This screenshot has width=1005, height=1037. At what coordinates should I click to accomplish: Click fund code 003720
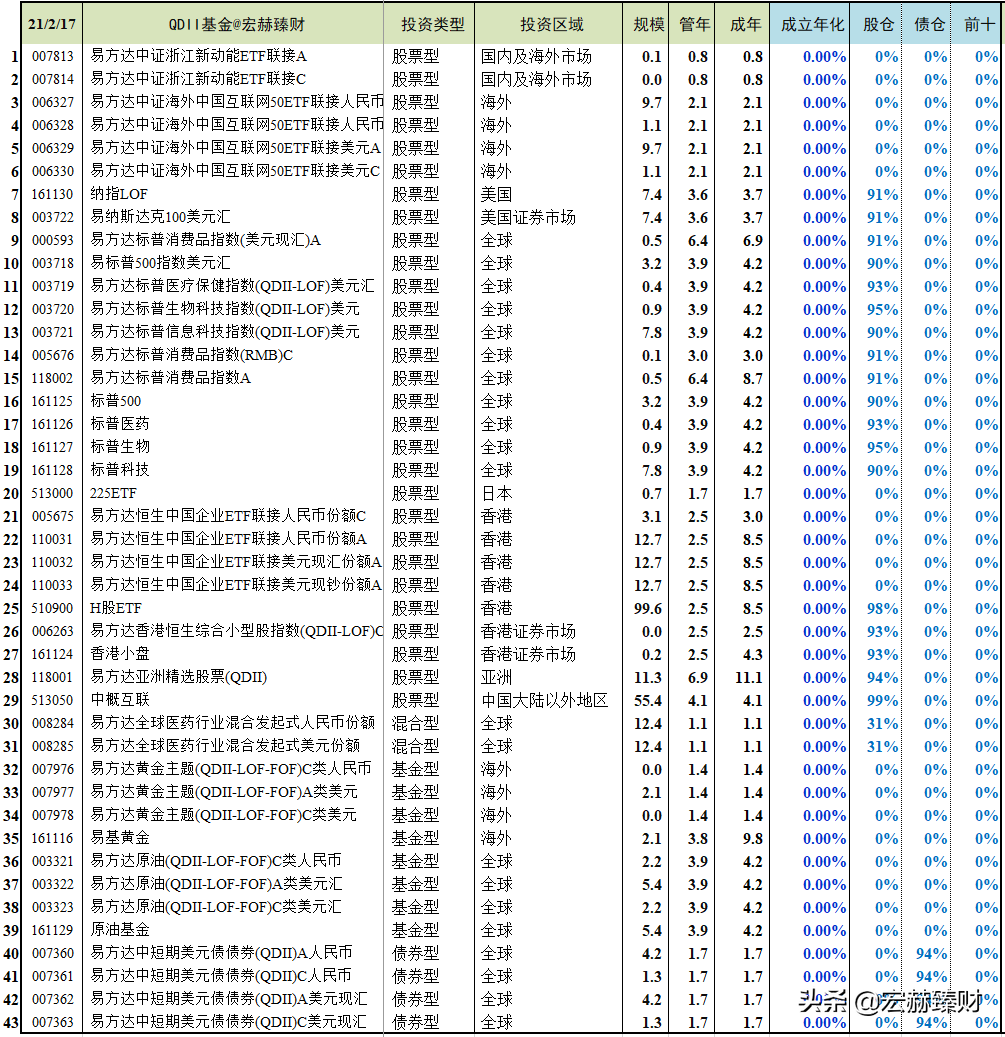52,310
